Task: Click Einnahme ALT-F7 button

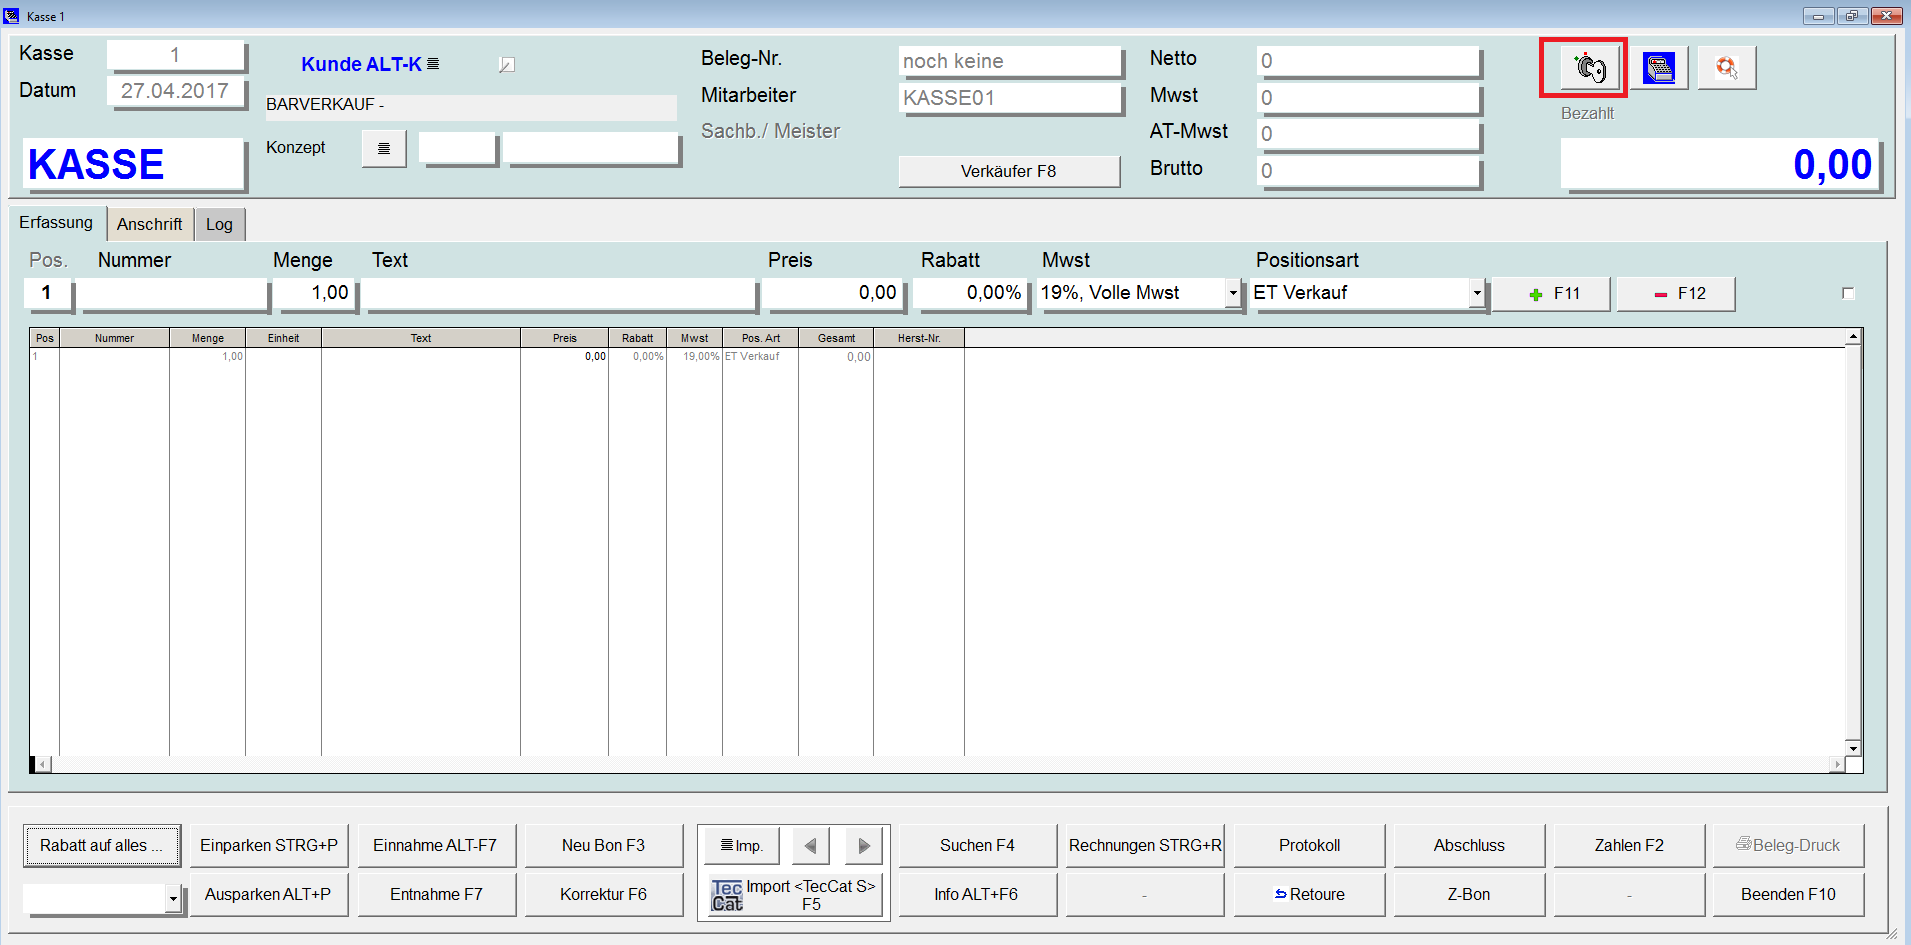Action: click(436, 846)
